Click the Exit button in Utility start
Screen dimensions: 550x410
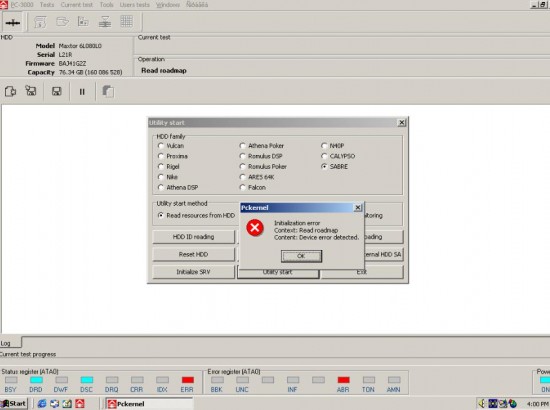(x=362, y=274)
